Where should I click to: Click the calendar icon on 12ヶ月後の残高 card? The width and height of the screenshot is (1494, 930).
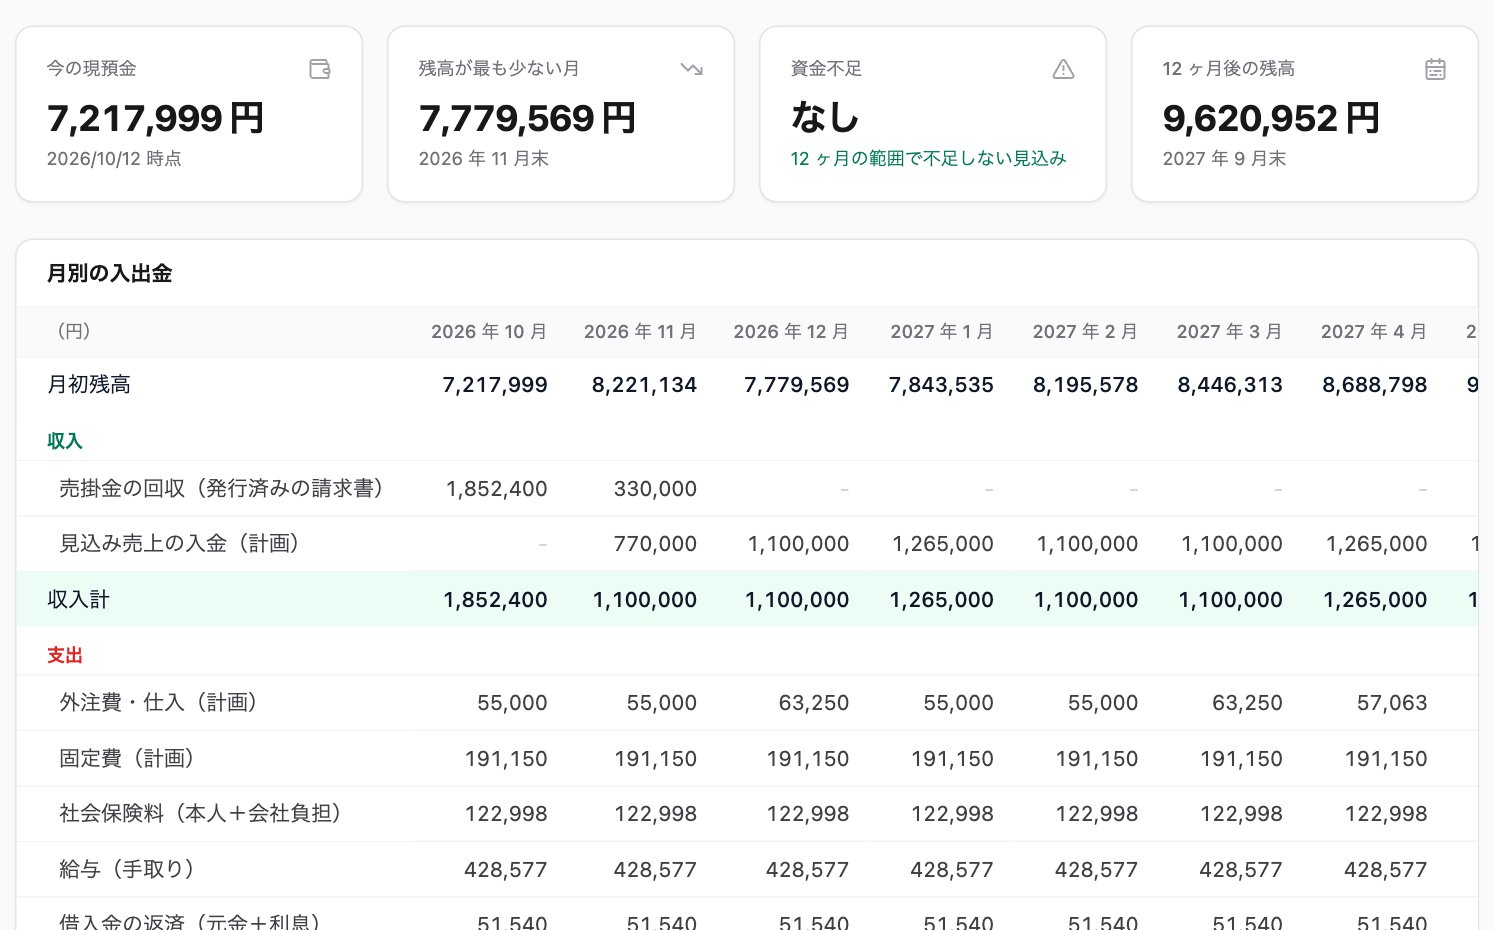[1436, 69]
